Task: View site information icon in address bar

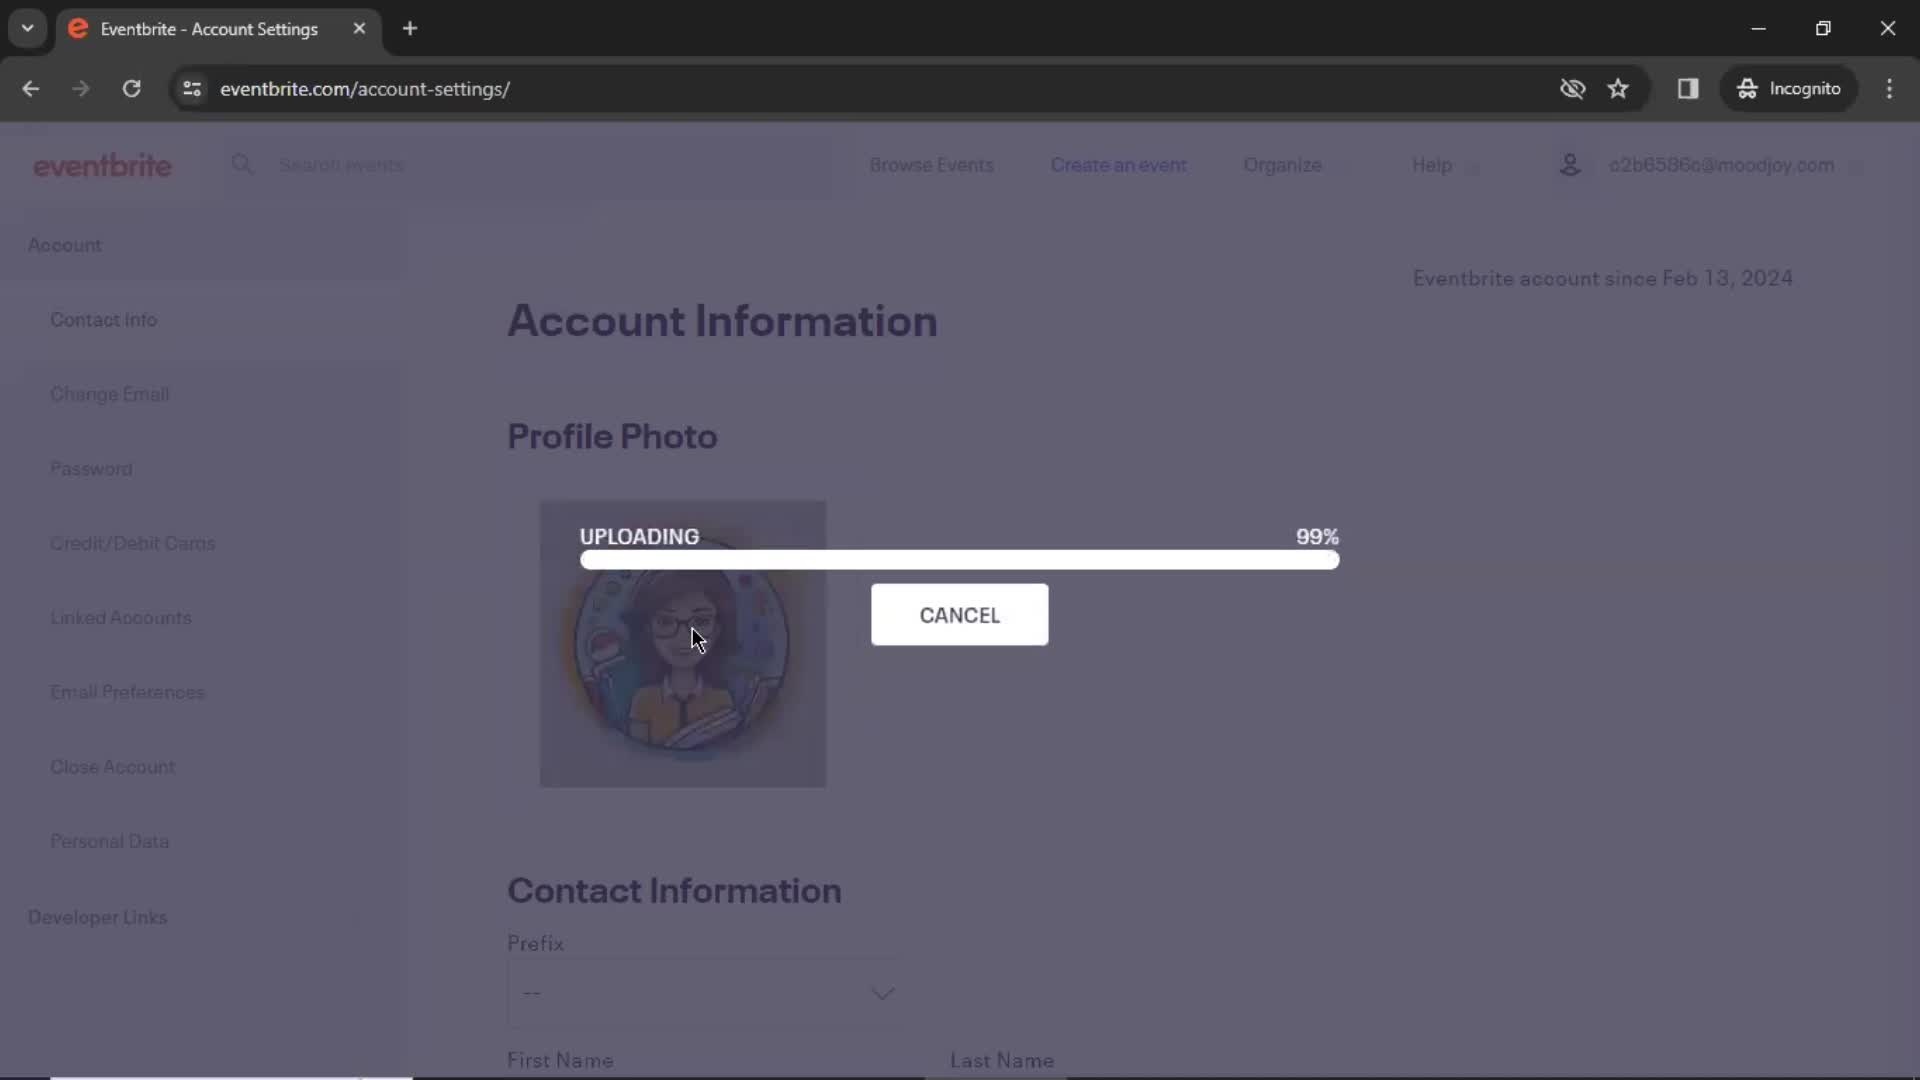Action: (x=192, y=89)
